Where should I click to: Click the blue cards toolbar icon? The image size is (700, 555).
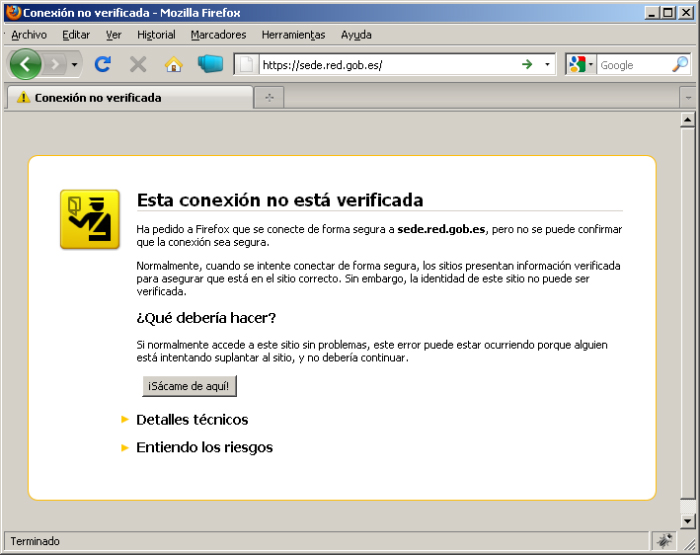tap(210, 64)
